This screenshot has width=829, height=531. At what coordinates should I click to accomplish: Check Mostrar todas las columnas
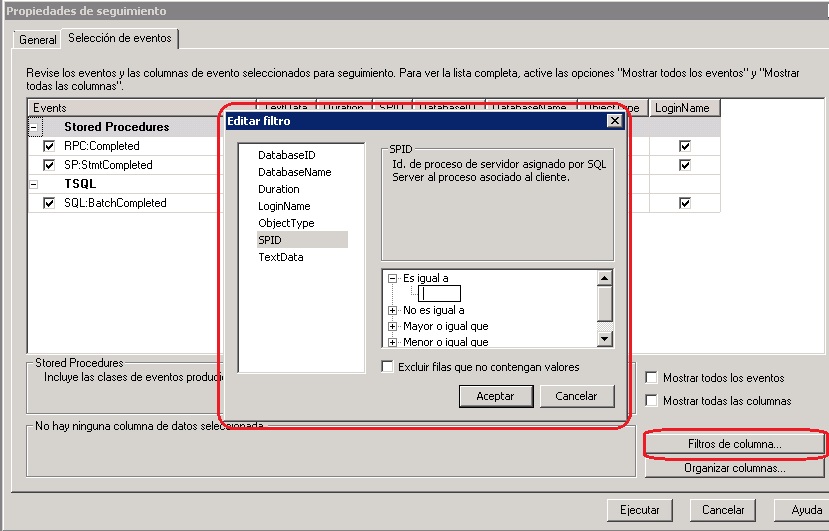(651, 400)
